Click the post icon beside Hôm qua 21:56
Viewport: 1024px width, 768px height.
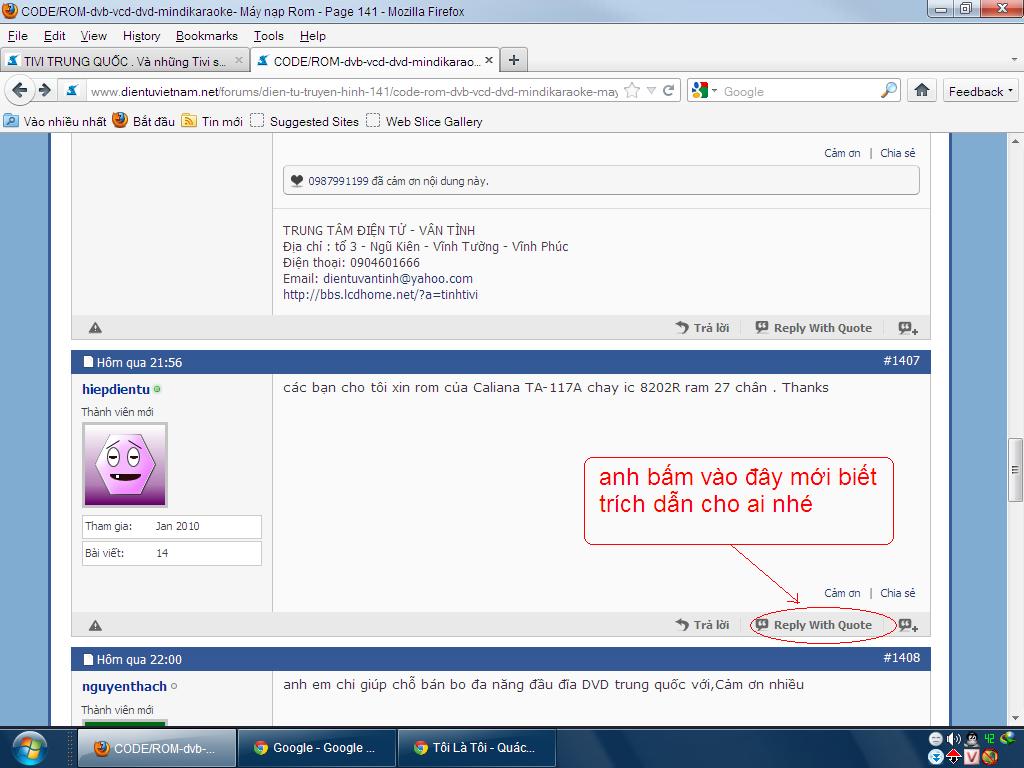pyautogui.click(x=88, y=362)
